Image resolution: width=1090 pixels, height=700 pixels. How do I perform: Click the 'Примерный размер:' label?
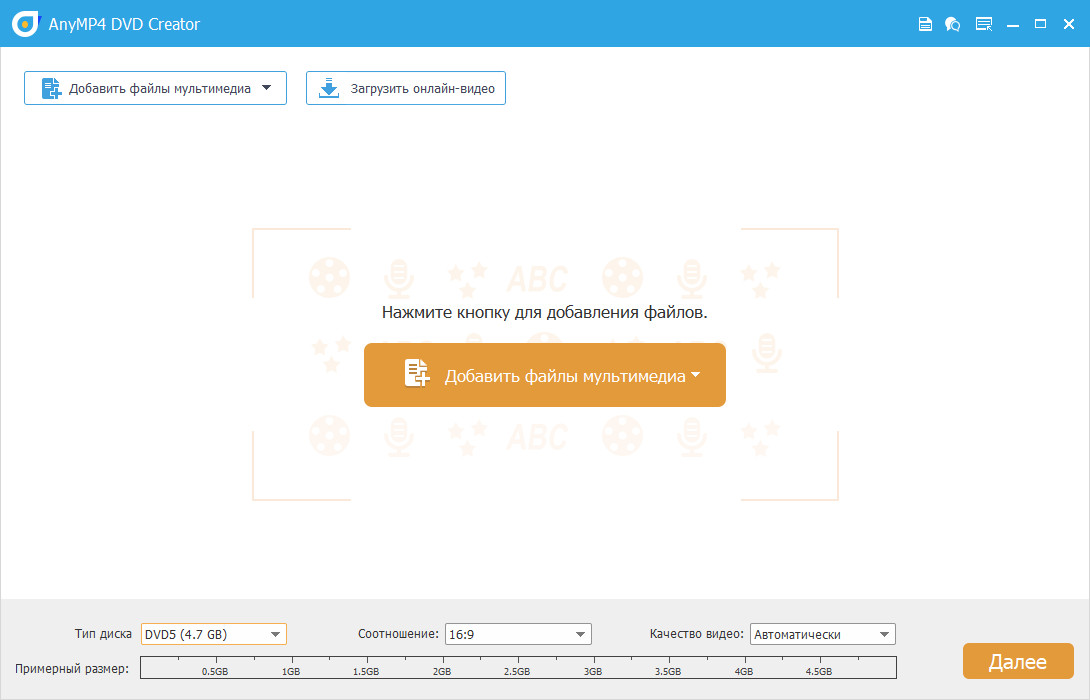(x=72, y=669)
